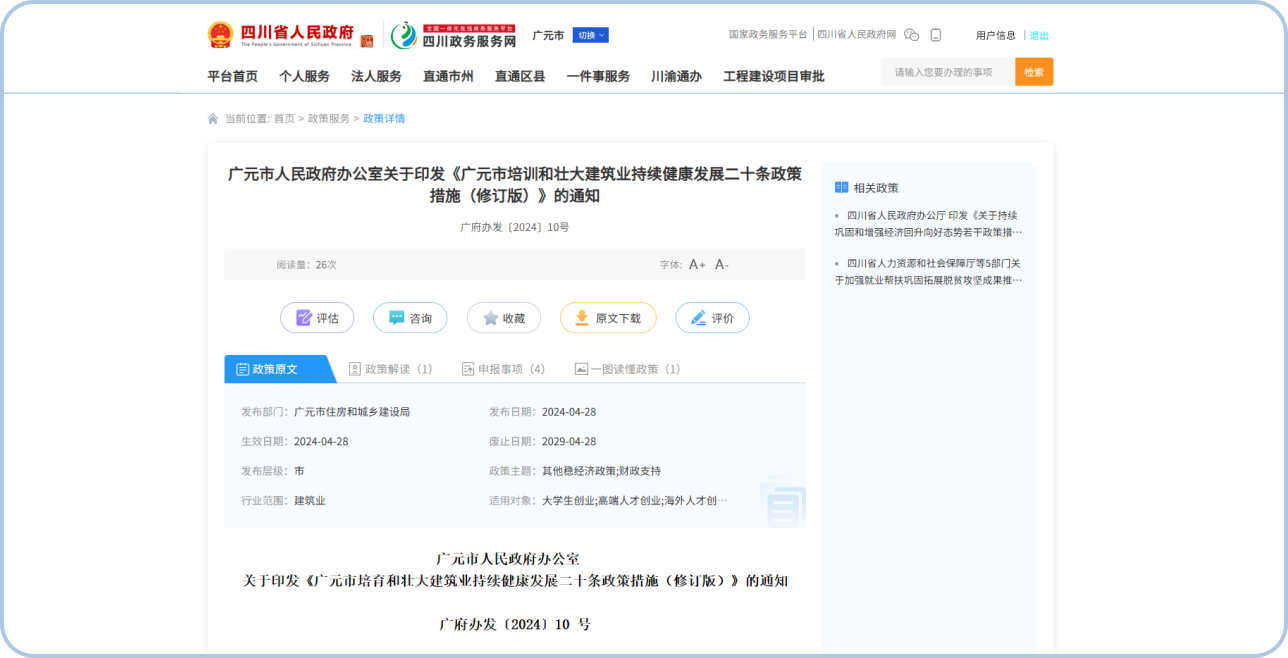This screenshot has width=1288, height=658.
Task: Click the WeChat icon in header
Action: point(911,35)
